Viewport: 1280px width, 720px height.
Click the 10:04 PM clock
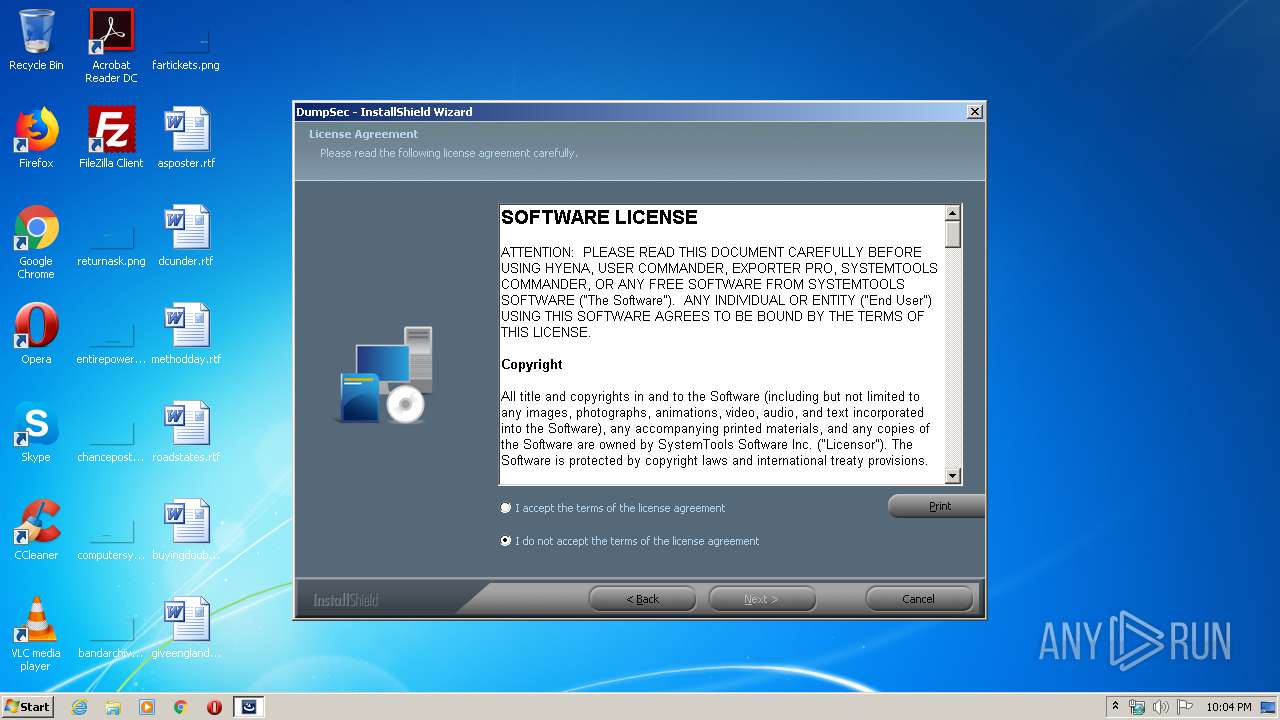coord(1229,707)
